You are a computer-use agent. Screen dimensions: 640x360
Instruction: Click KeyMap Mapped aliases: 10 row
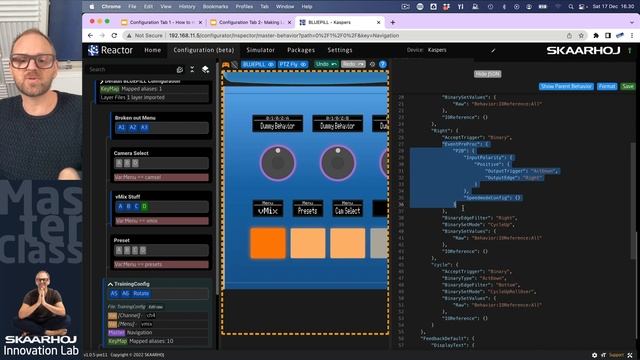(x=157, y=341)
